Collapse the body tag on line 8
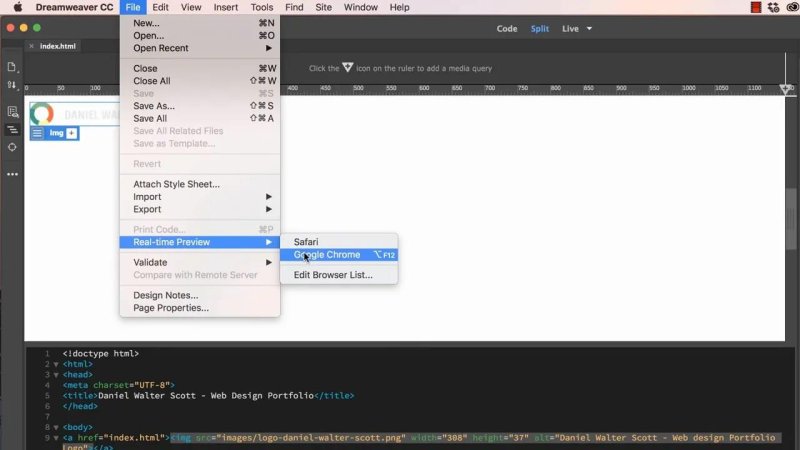 (56, 428)
